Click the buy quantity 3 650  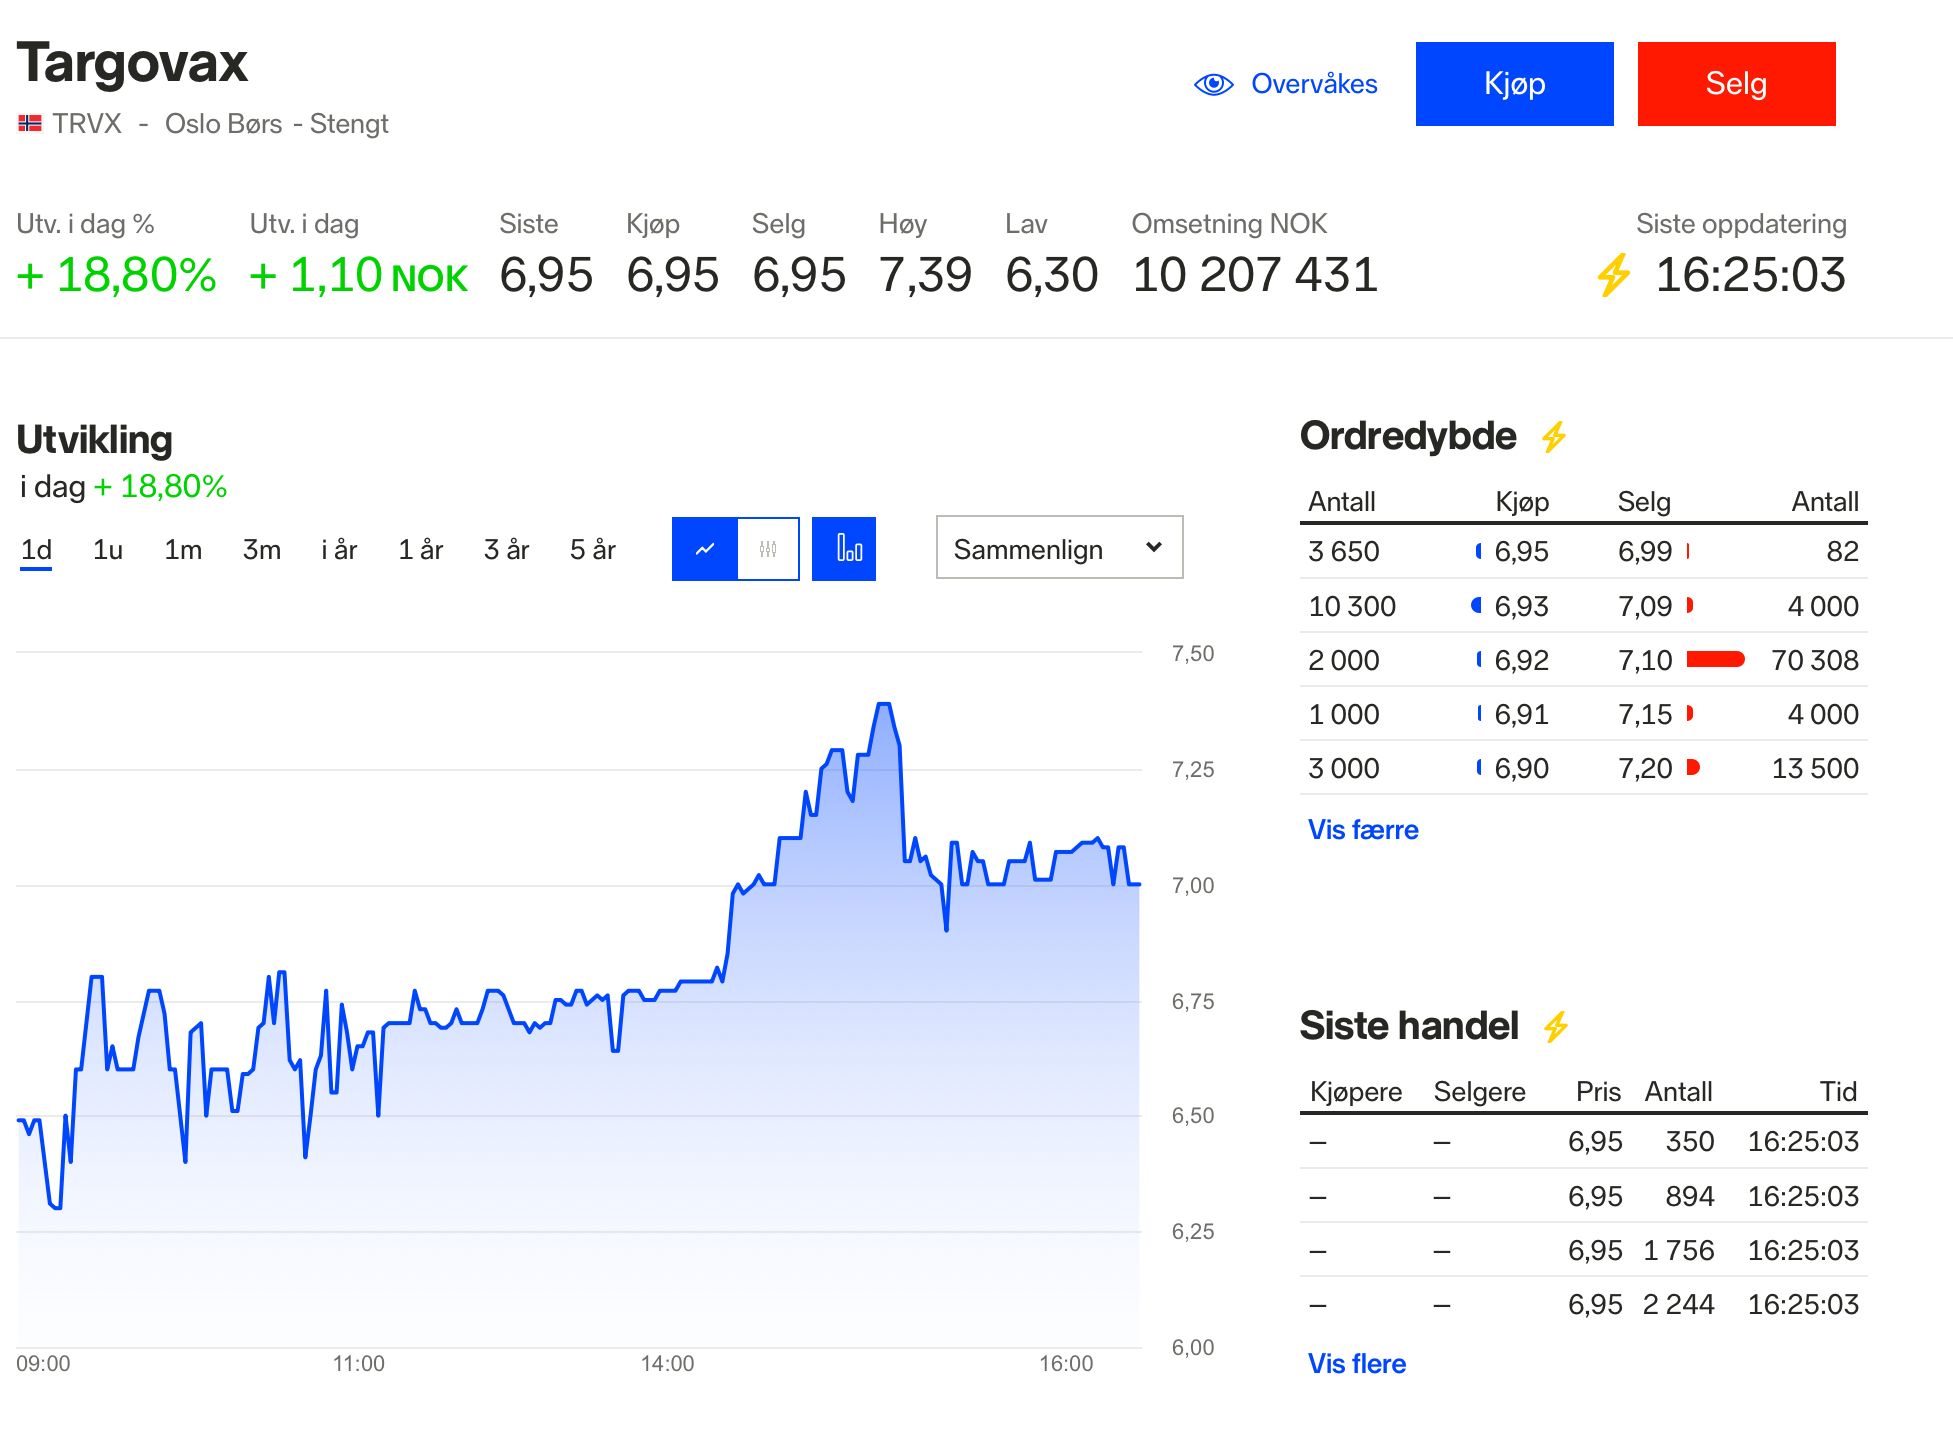1343,551
